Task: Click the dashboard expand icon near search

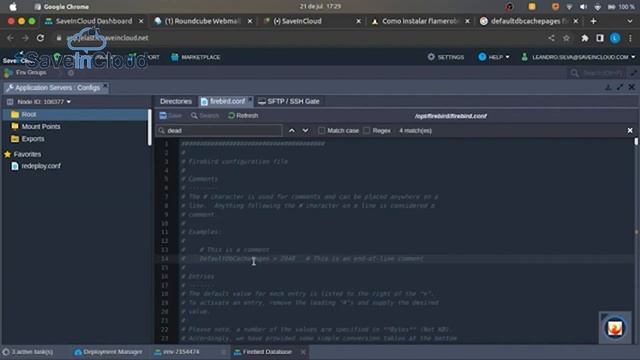Action: [633, 73]
